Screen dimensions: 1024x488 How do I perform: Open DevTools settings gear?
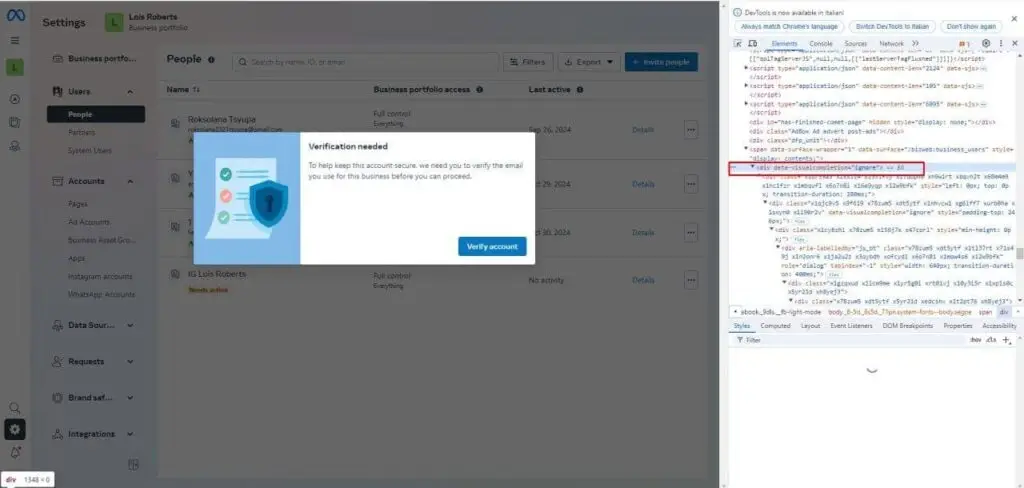(986, 44)
